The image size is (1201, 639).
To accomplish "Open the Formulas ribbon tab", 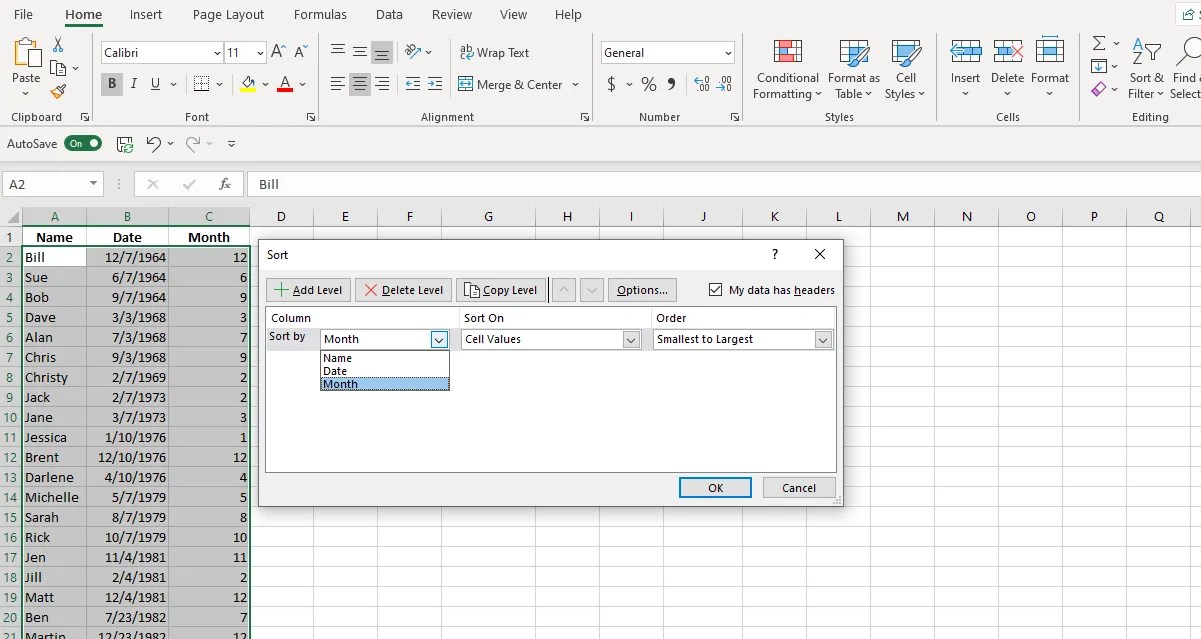I will tap(320, 14).
